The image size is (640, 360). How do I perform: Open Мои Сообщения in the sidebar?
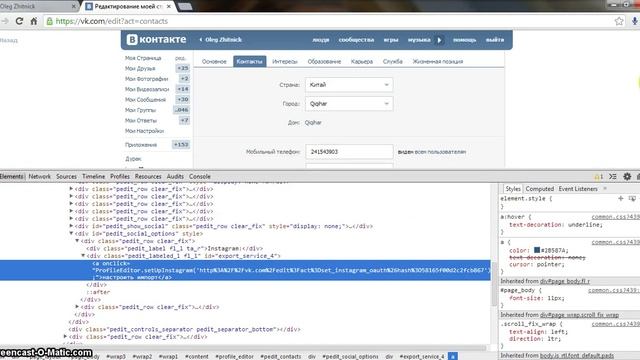pyautogui.click(x=145, y=100)
